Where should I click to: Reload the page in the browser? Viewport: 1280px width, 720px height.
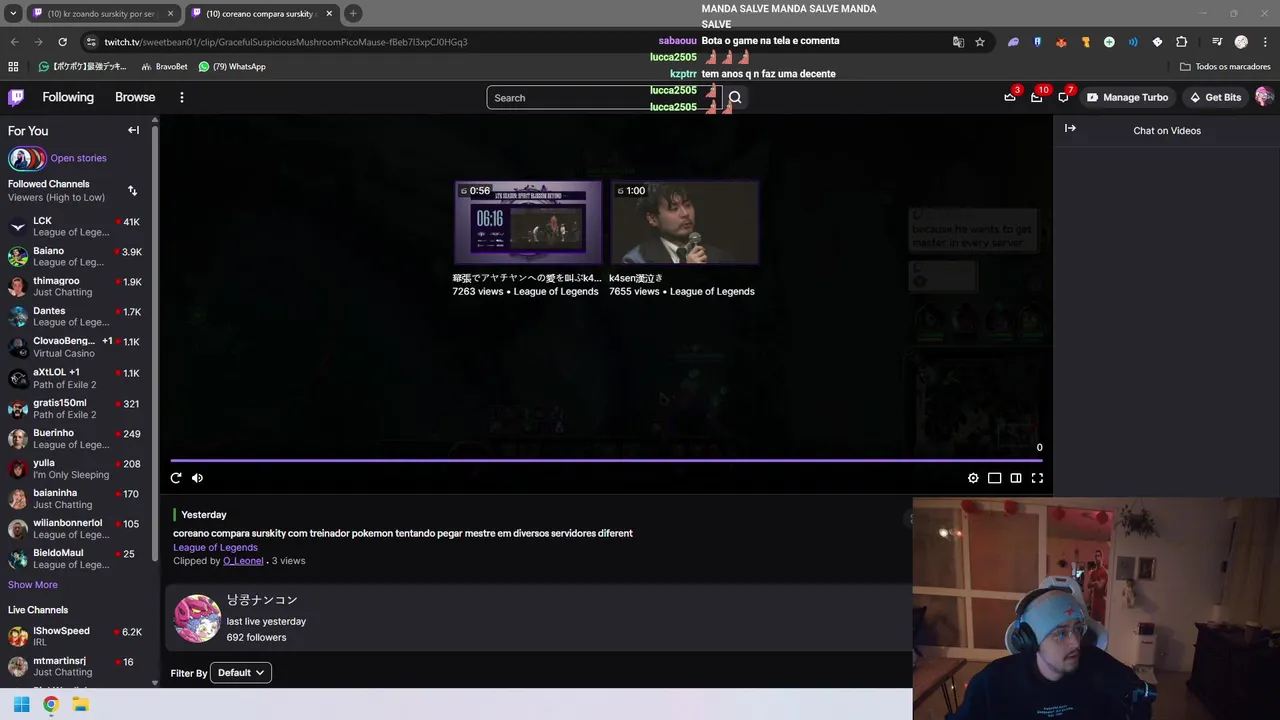[62, 42]
